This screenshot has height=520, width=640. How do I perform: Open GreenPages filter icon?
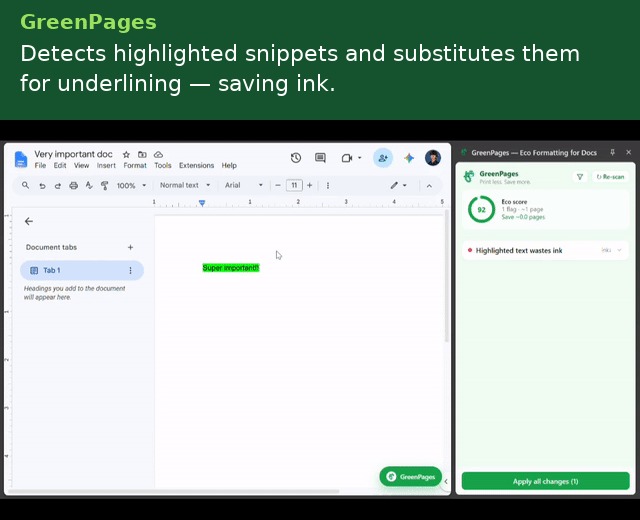pos(580,177)
